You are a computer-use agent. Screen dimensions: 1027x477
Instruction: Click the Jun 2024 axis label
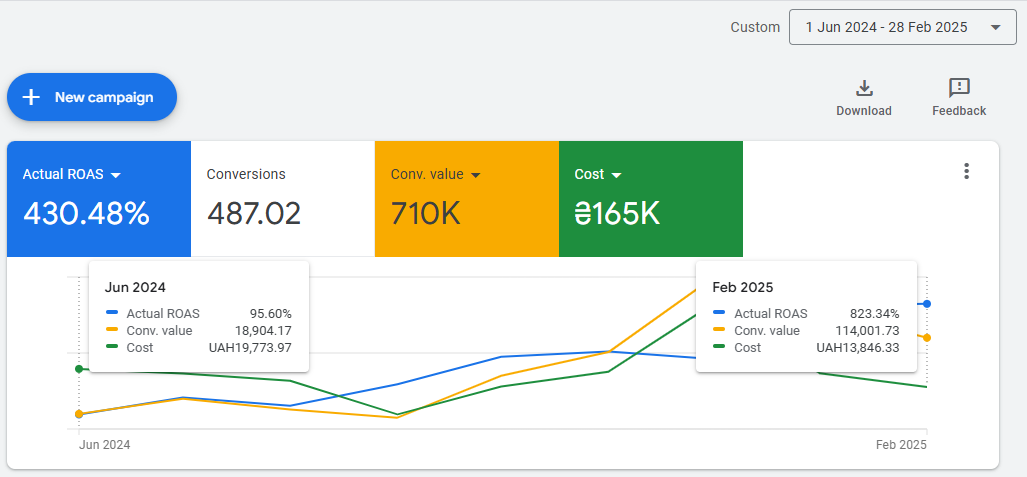click(105, 445)
